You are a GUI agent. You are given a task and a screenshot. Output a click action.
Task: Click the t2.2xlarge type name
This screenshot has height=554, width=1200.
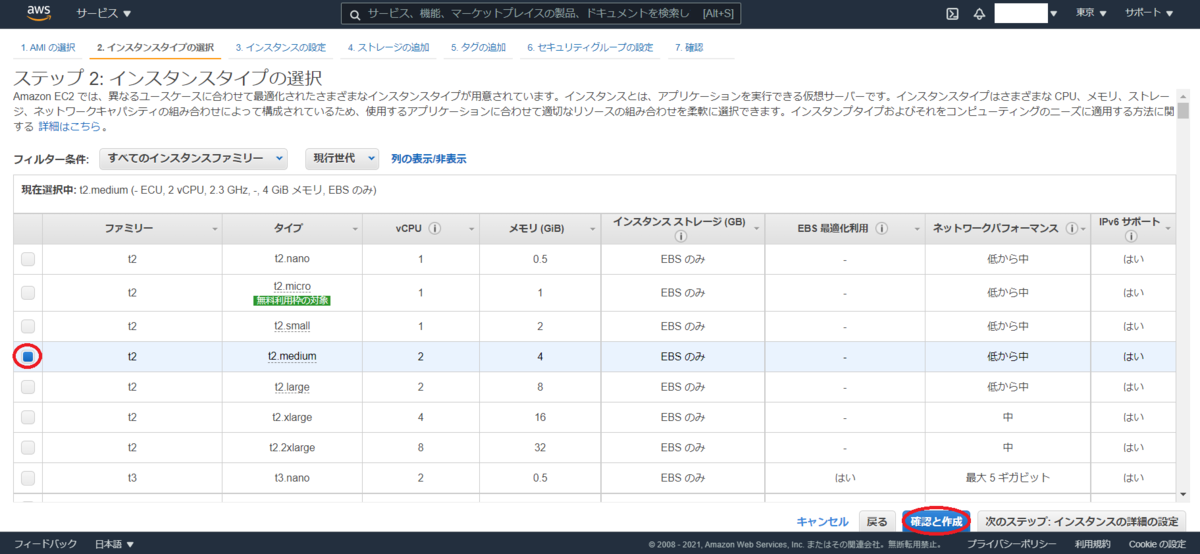pyautogui.click(x=292, y=447)
